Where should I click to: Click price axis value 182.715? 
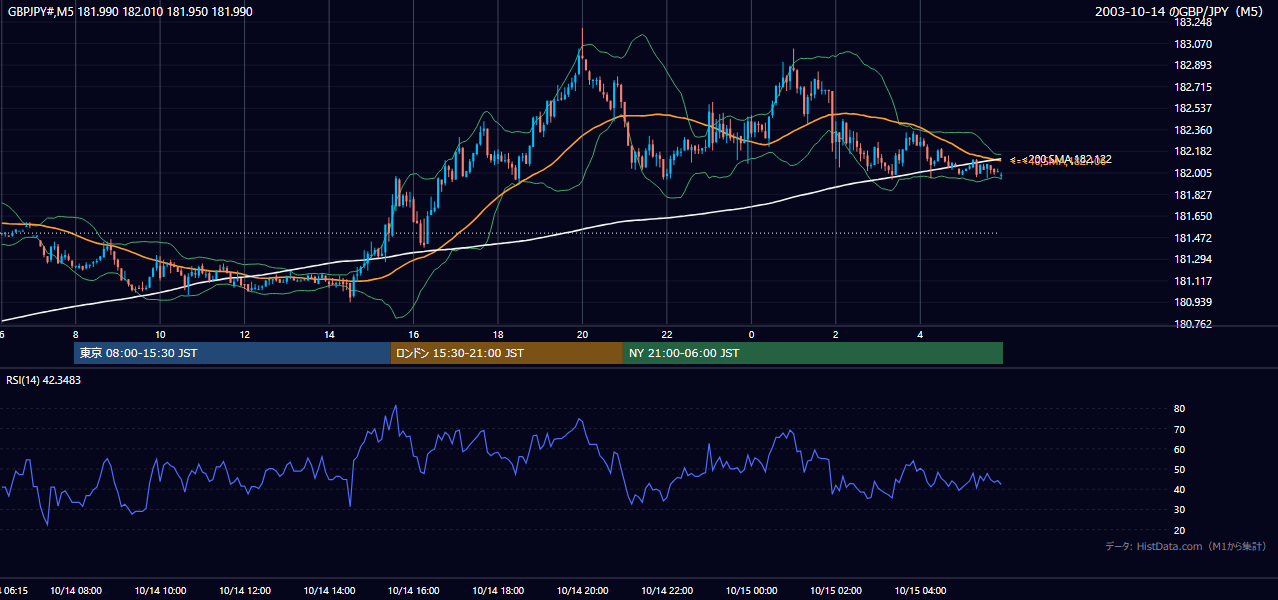1194,87
